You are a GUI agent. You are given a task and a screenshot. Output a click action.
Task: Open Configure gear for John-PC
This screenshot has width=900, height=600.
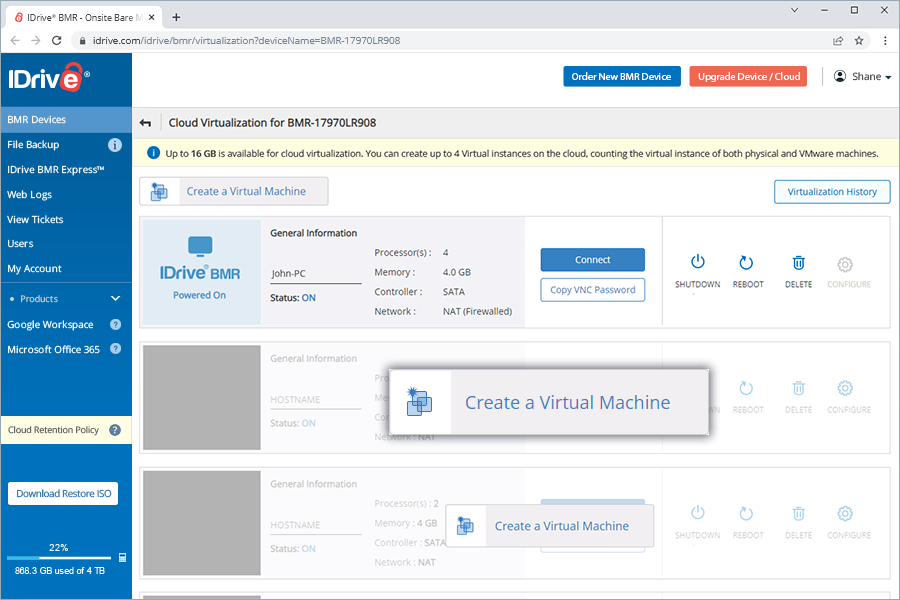tap(845, 264)
